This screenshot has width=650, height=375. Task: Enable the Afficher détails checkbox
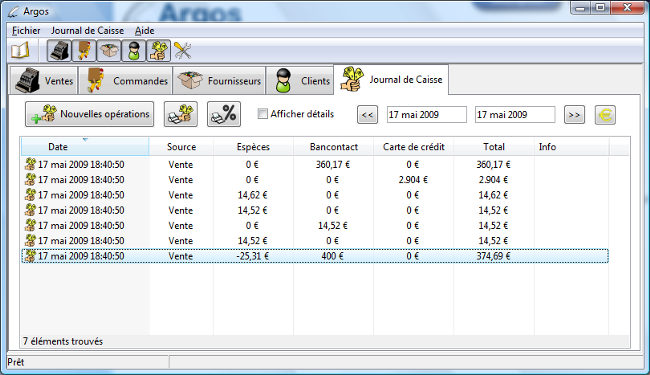(x=263, y=114)
